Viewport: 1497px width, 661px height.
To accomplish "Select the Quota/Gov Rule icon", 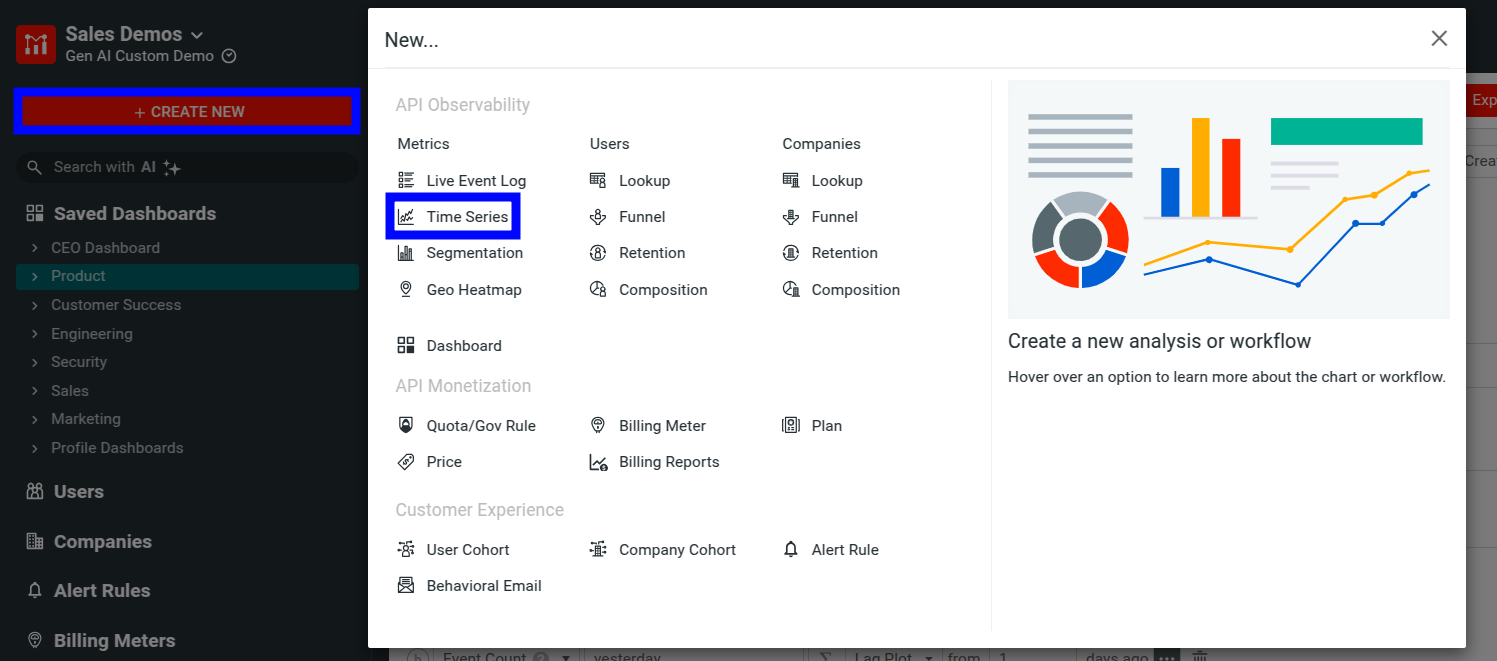I will (x=406, y=425).
